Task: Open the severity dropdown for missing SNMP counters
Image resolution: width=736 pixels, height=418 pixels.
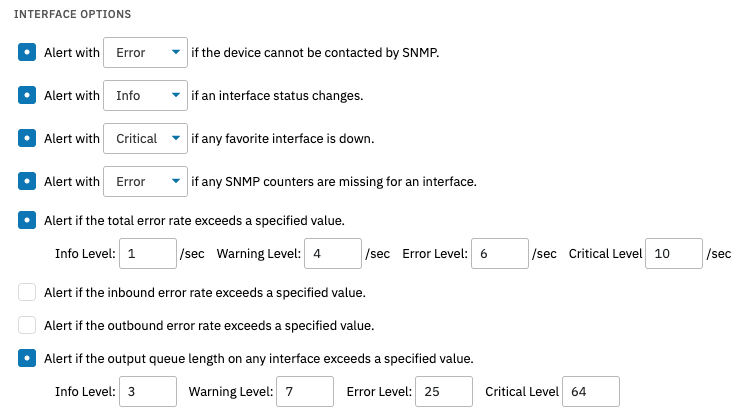Action: [145, 182]
